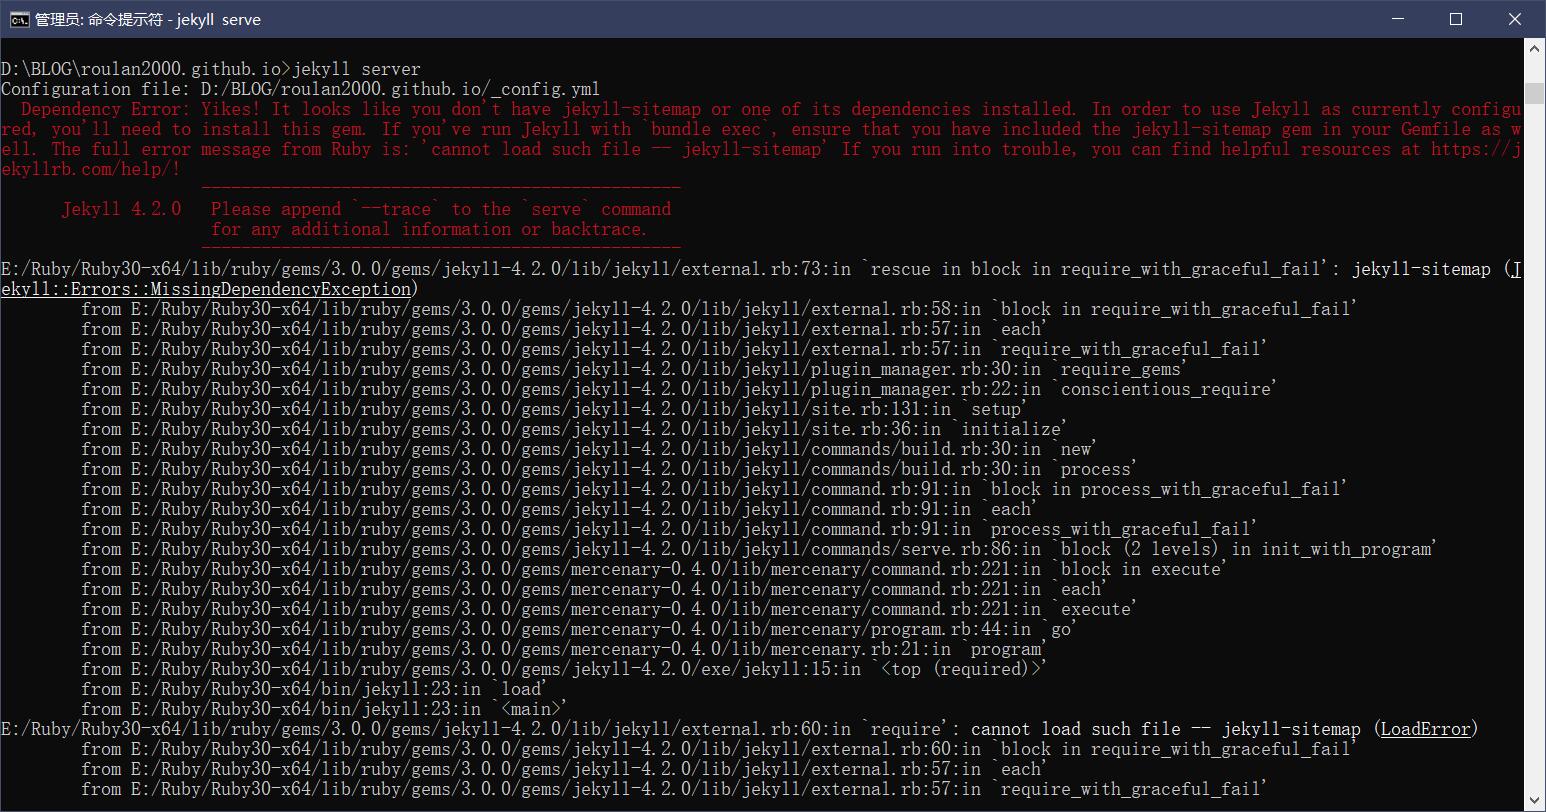The image size is (1546, 812).
Task: Click the line with 'external.rb:58:in'
Action: point(719,309)
